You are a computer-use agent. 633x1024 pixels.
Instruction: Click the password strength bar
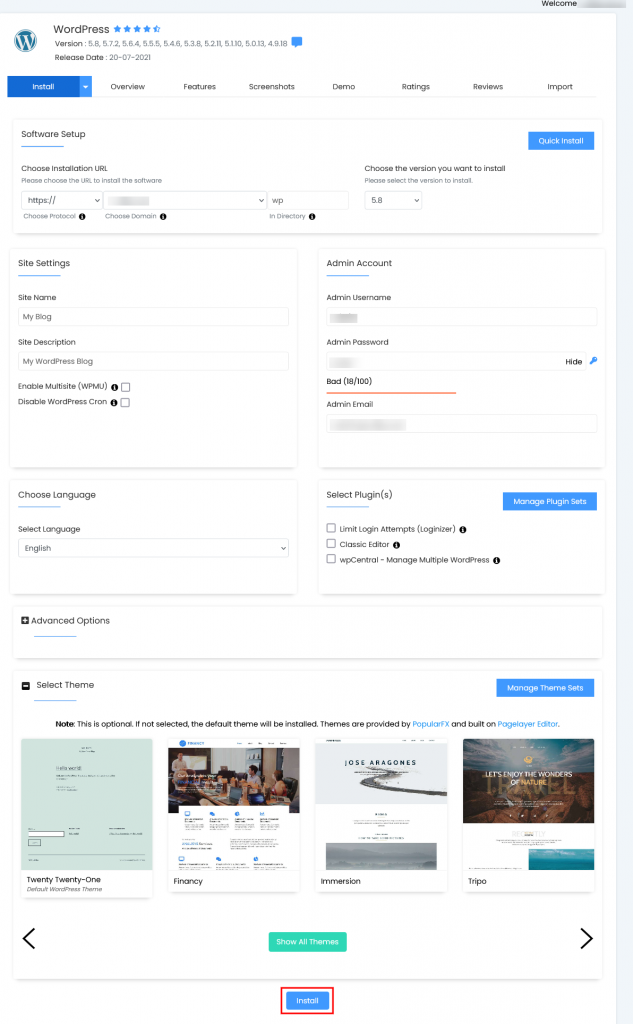point(391,392)
